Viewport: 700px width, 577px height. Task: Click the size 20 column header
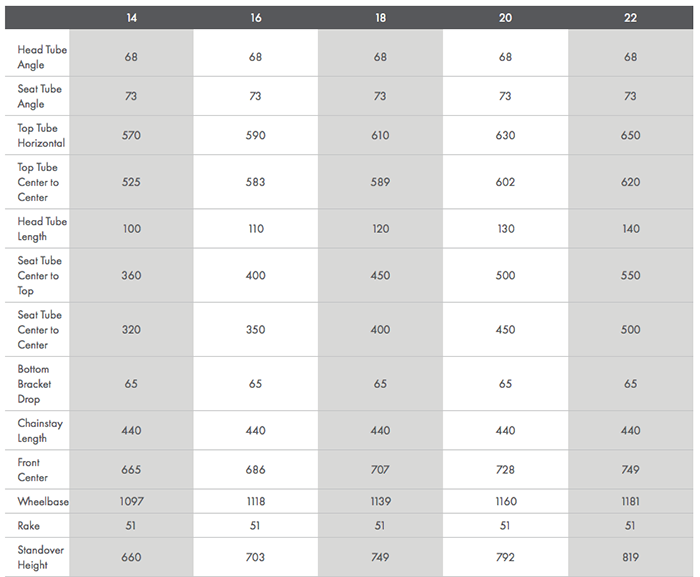505,18
